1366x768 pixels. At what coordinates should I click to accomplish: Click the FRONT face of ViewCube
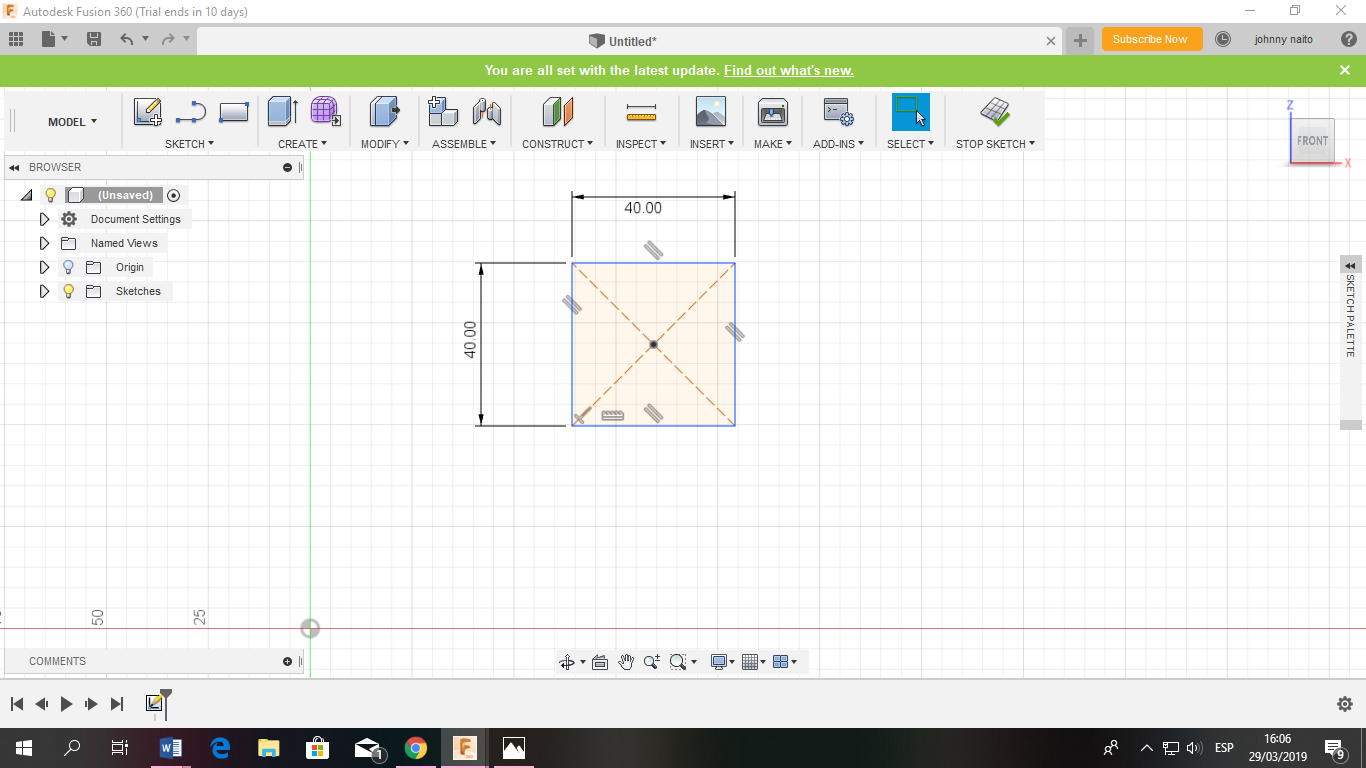pos(1312,141)
